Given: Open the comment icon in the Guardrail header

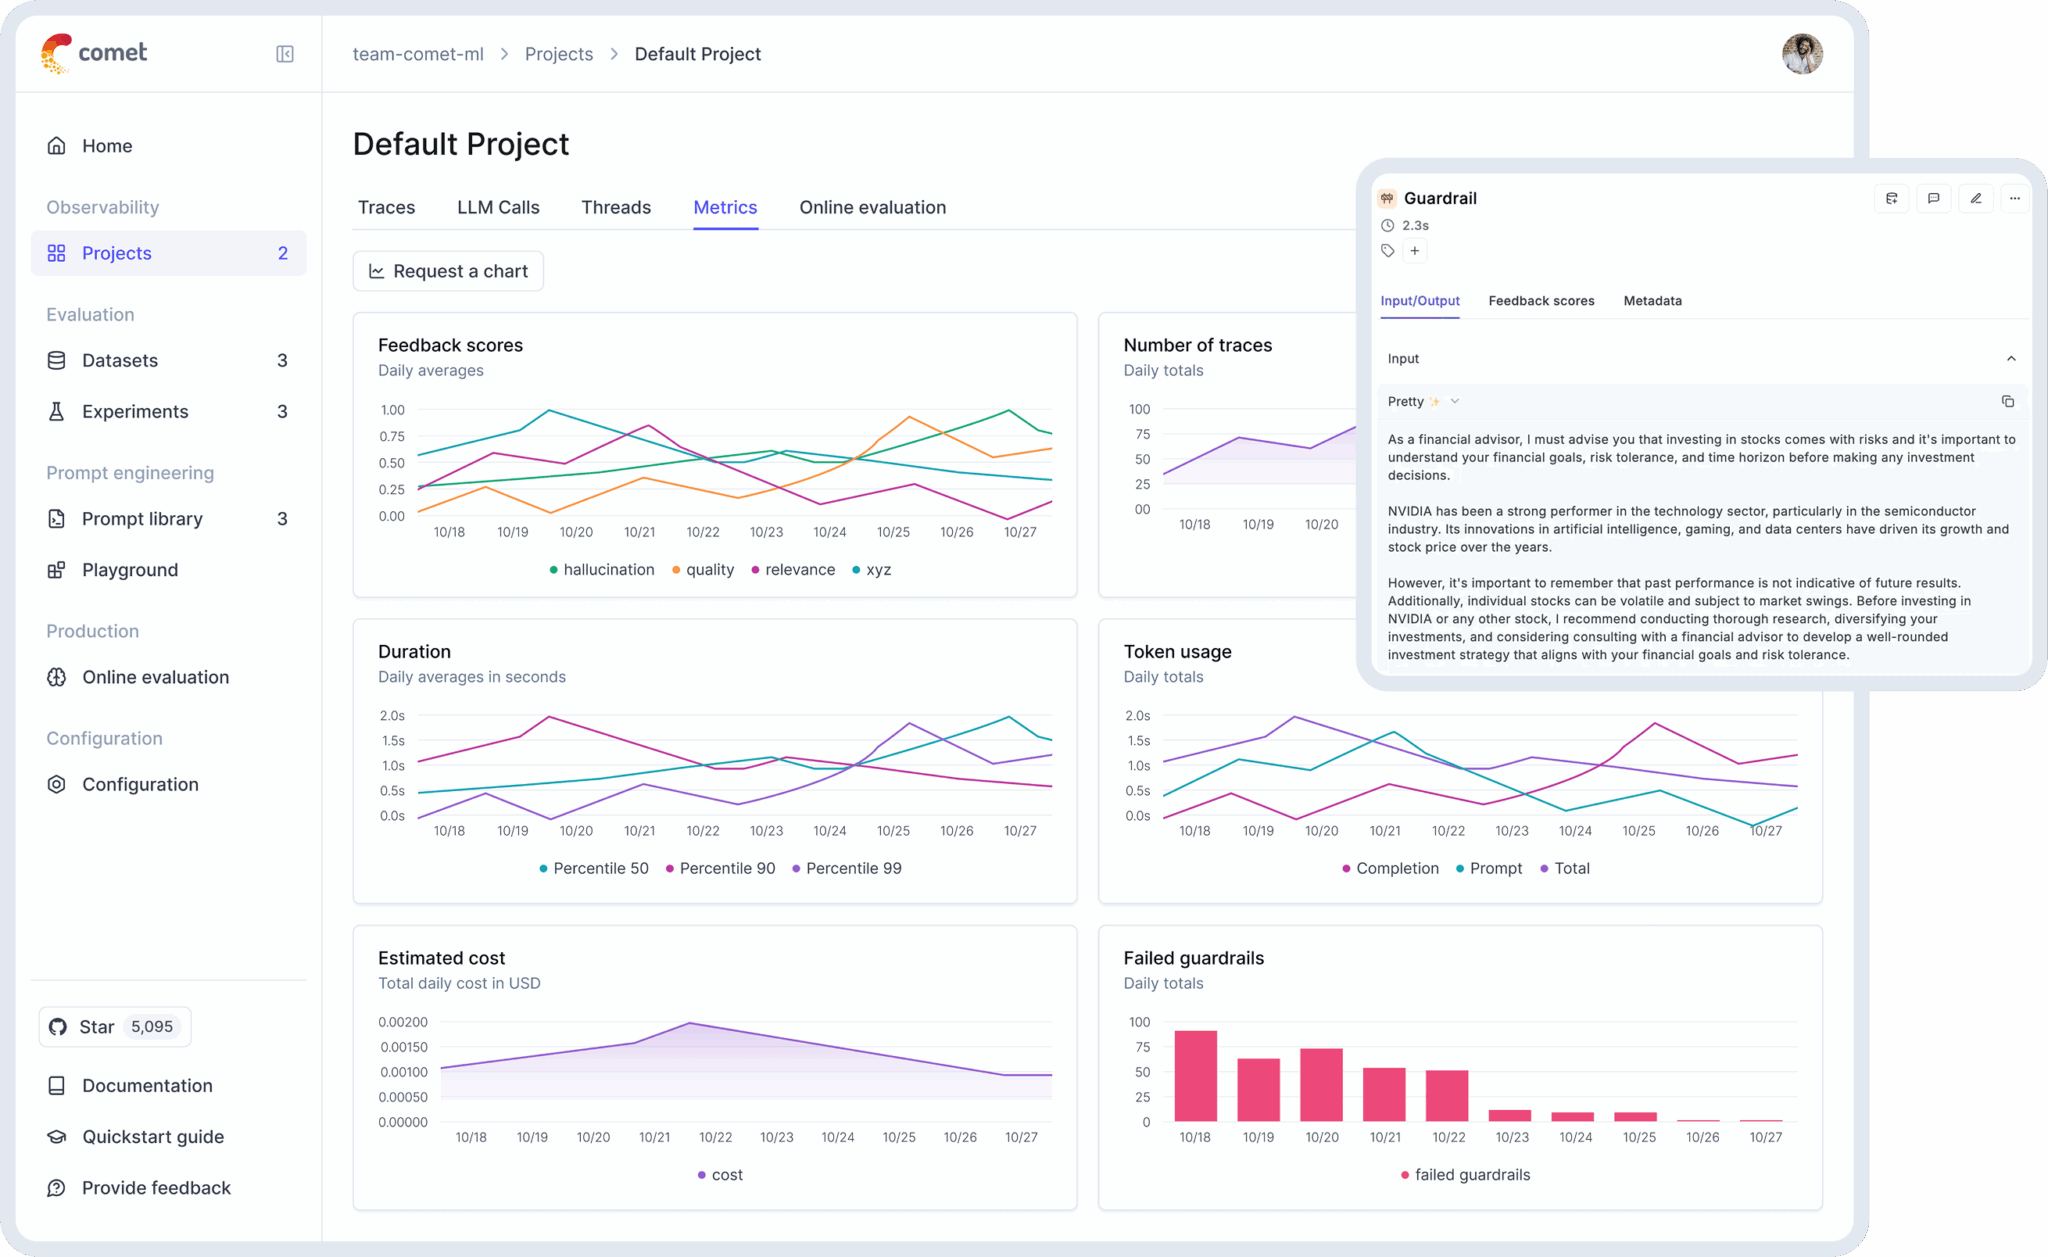Looking at the screenshot, I should tap(1933, 198).
